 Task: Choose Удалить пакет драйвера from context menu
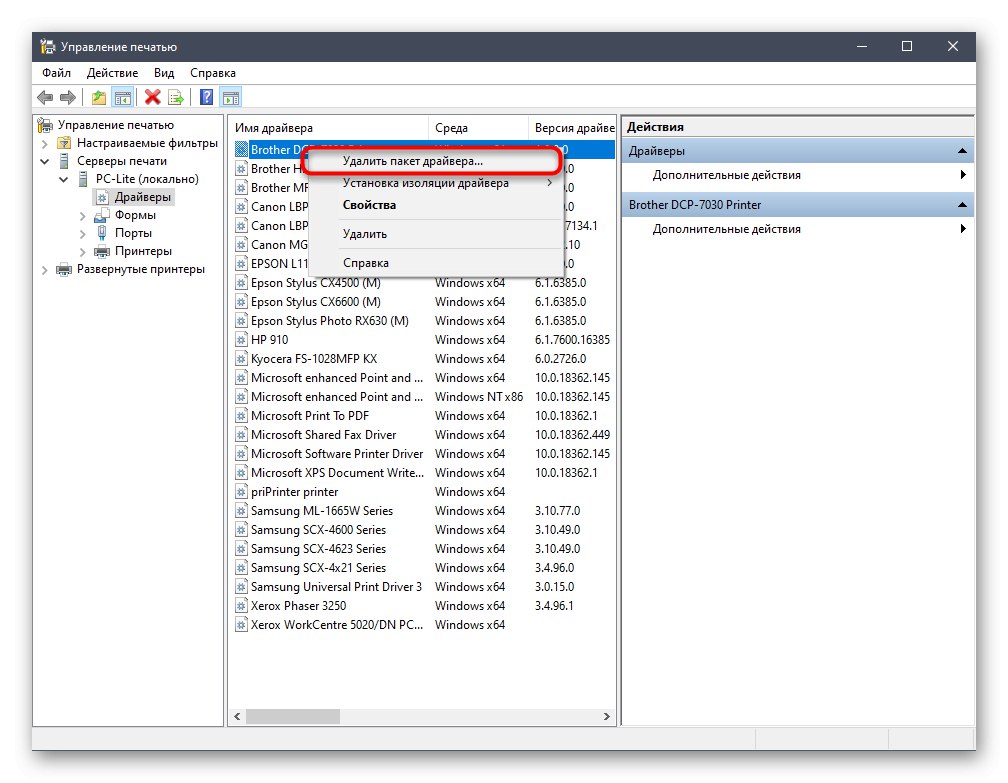click(431, 161)
